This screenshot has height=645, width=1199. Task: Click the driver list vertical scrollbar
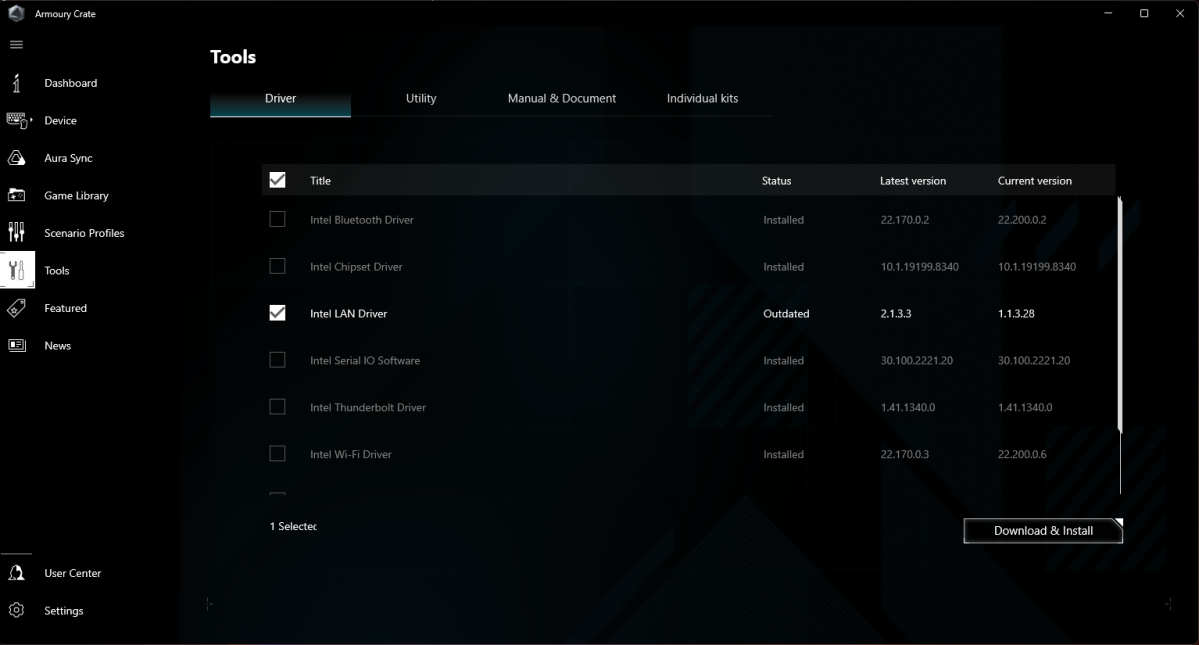point(1120,315)
